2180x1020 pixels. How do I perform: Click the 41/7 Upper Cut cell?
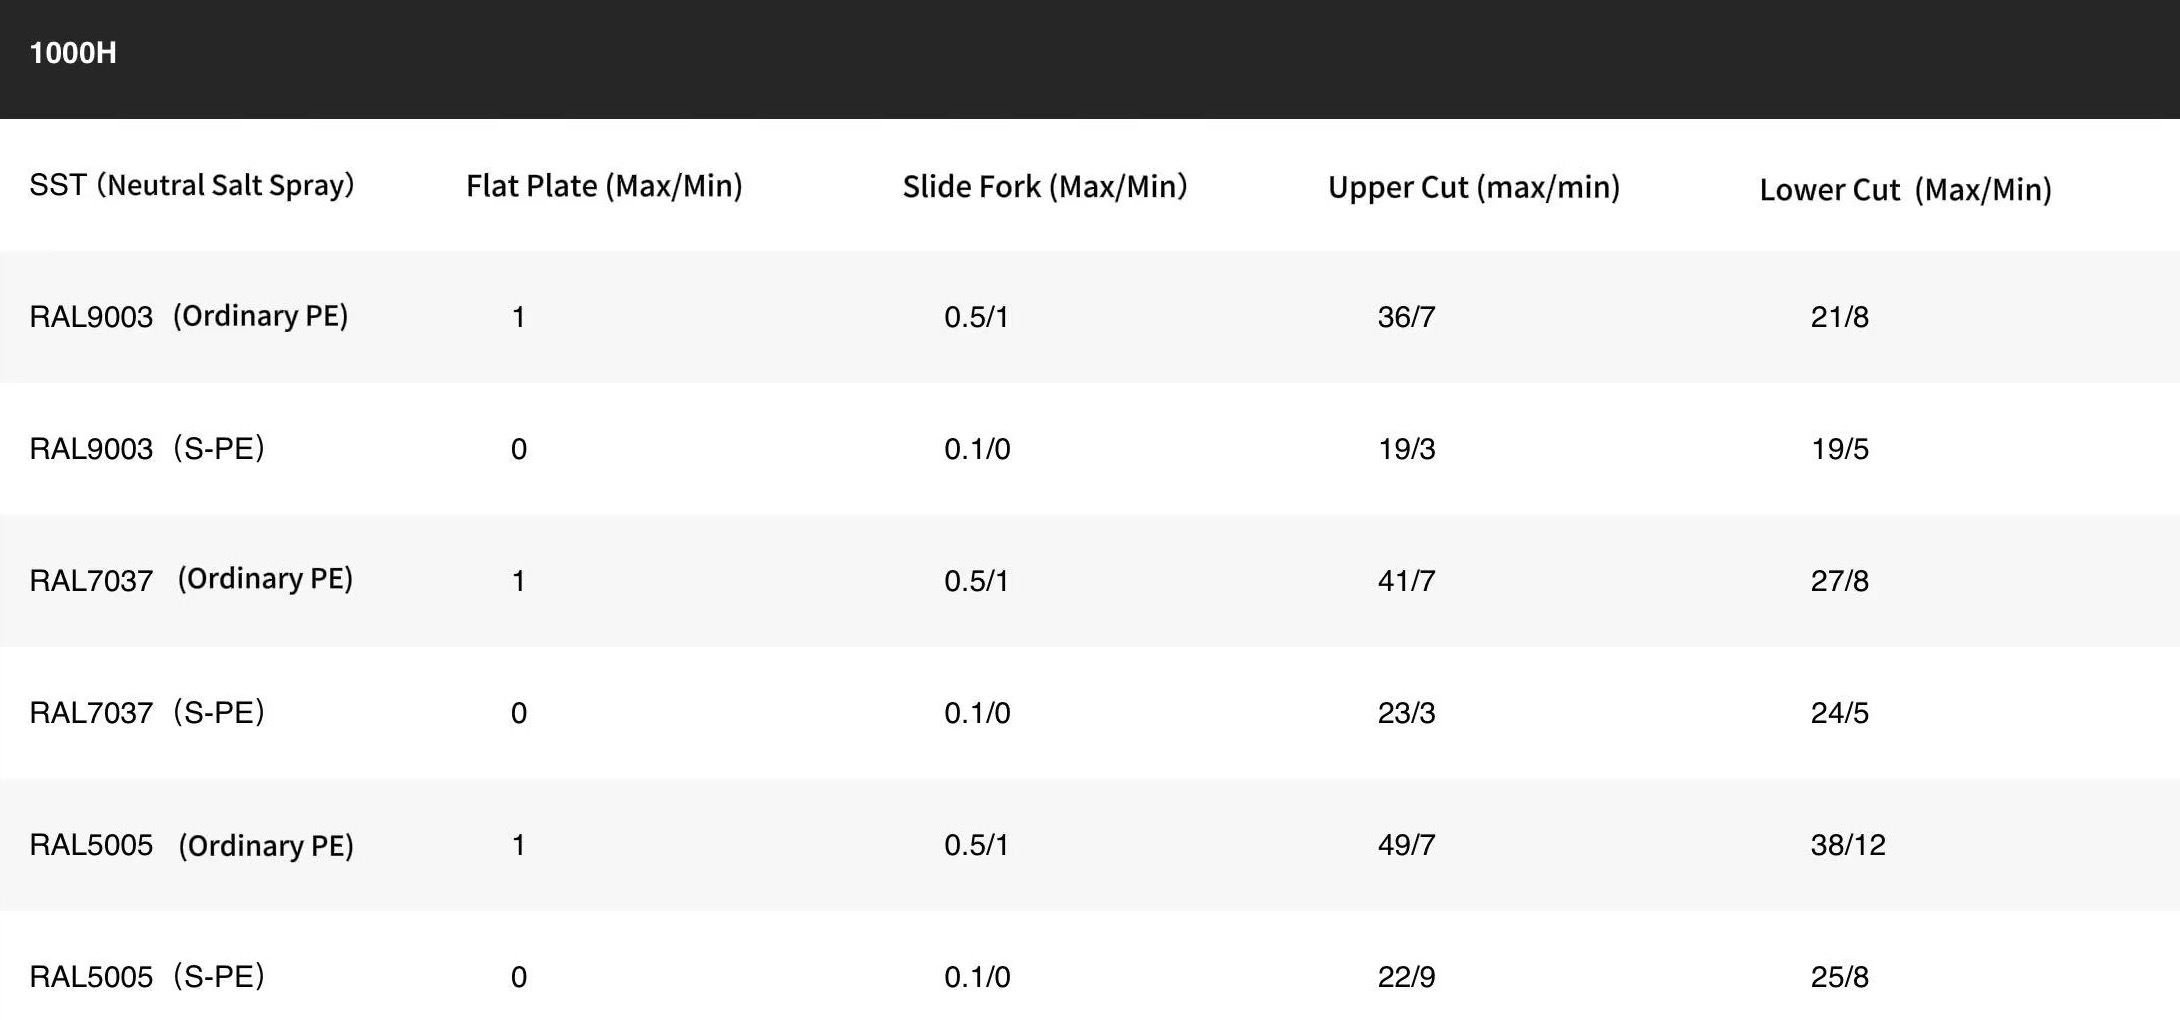1406,581
